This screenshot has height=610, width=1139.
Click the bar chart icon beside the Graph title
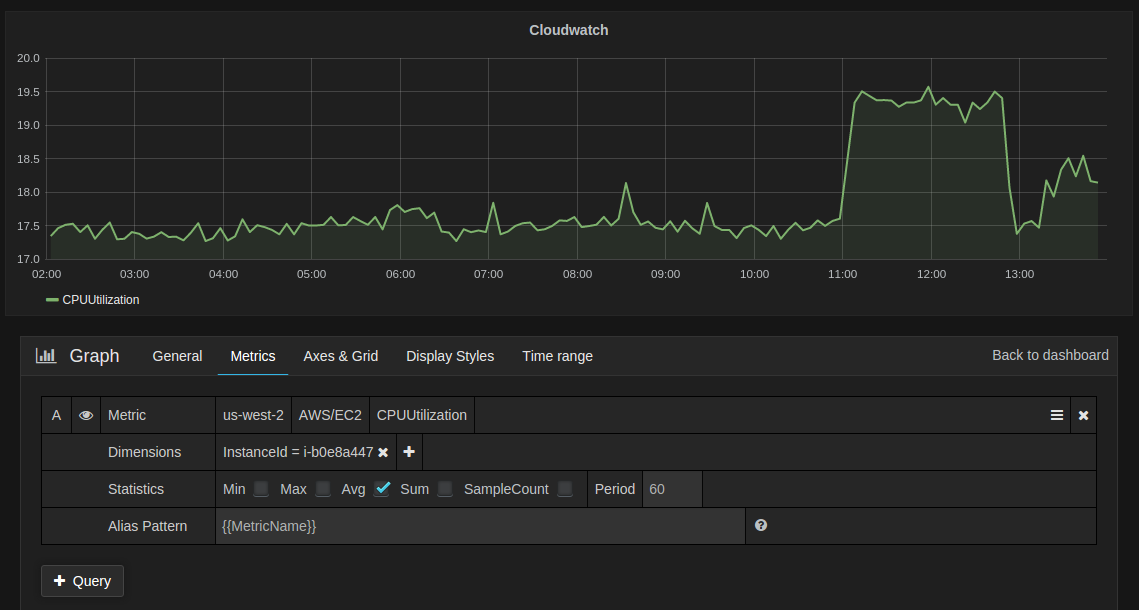[46, 356]
